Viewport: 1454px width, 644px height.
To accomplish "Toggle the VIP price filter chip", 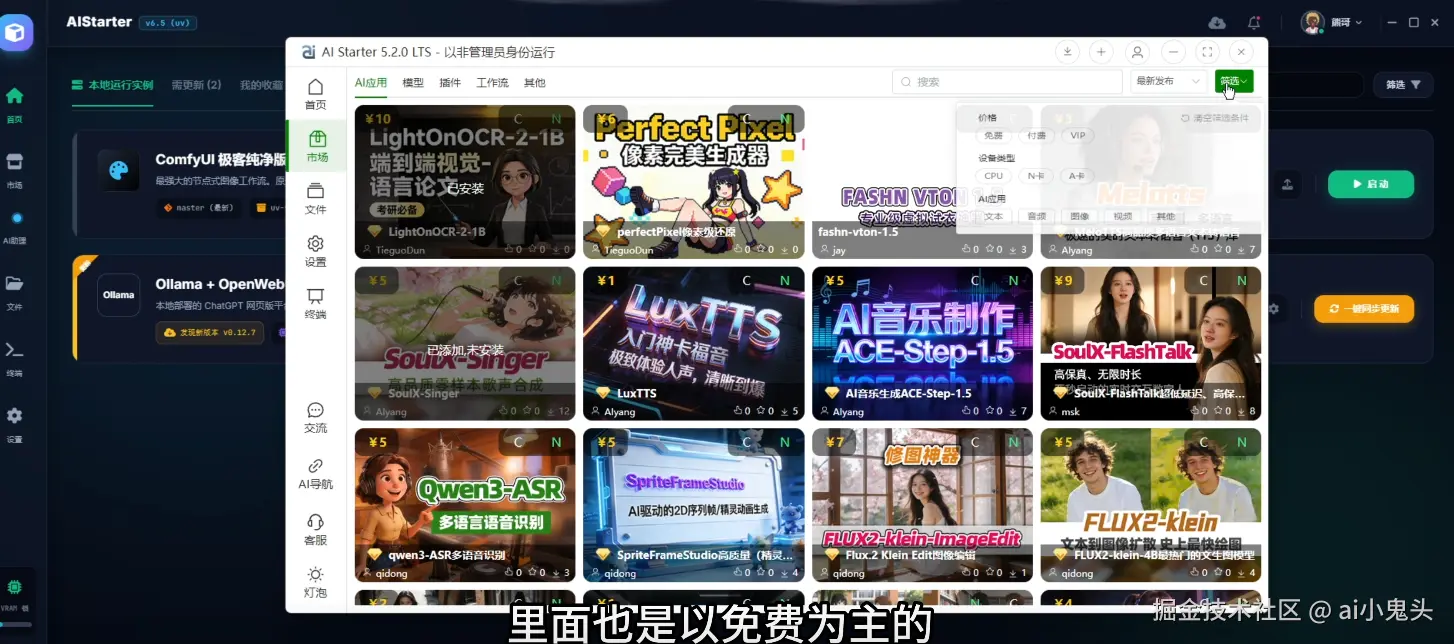I will click(x=1077, y=135).
